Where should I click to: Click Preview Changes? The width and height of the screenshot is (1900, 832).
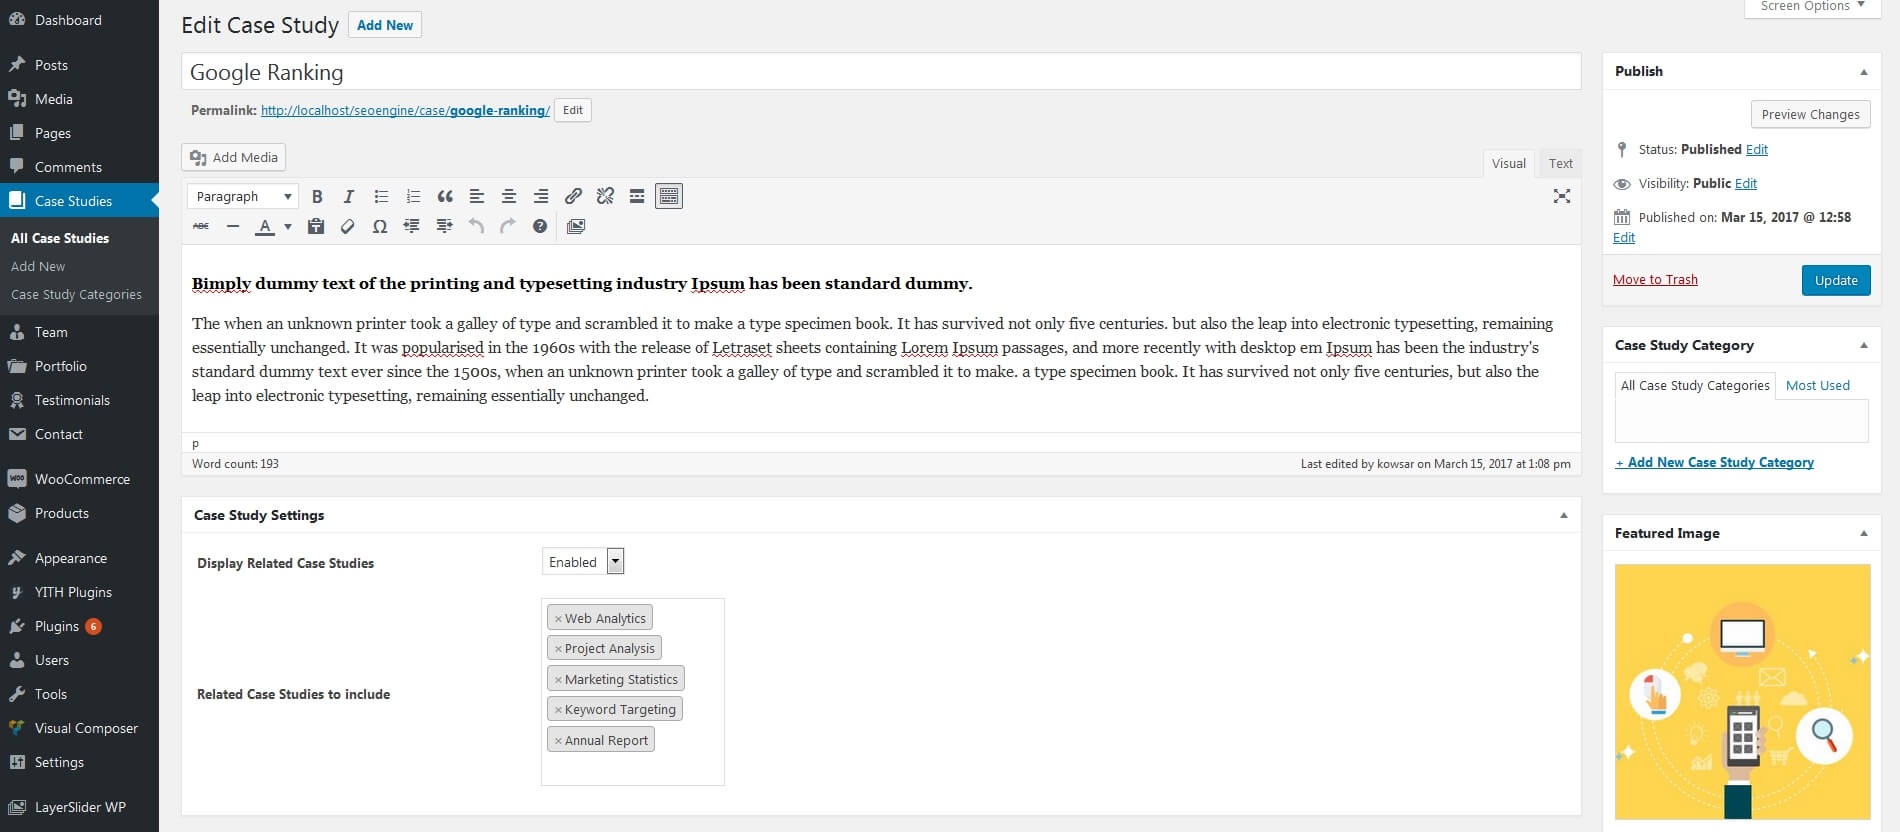coord(1810,114)
